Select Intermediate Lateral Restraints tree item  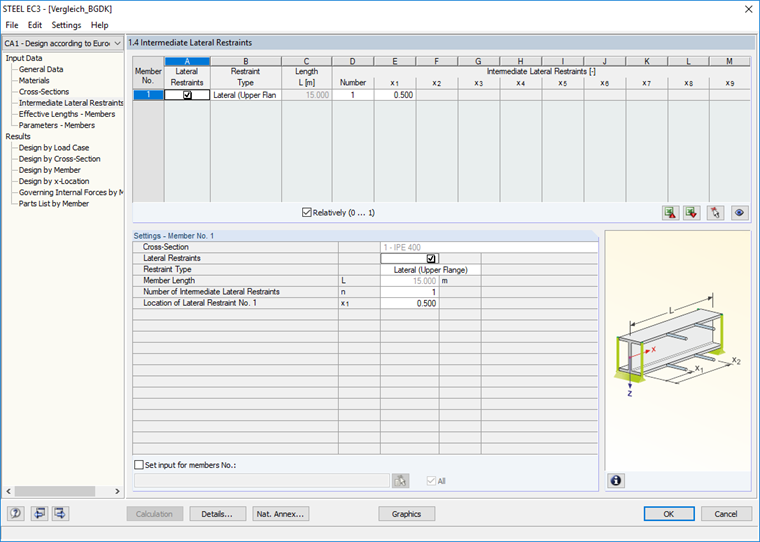point(71,103)
